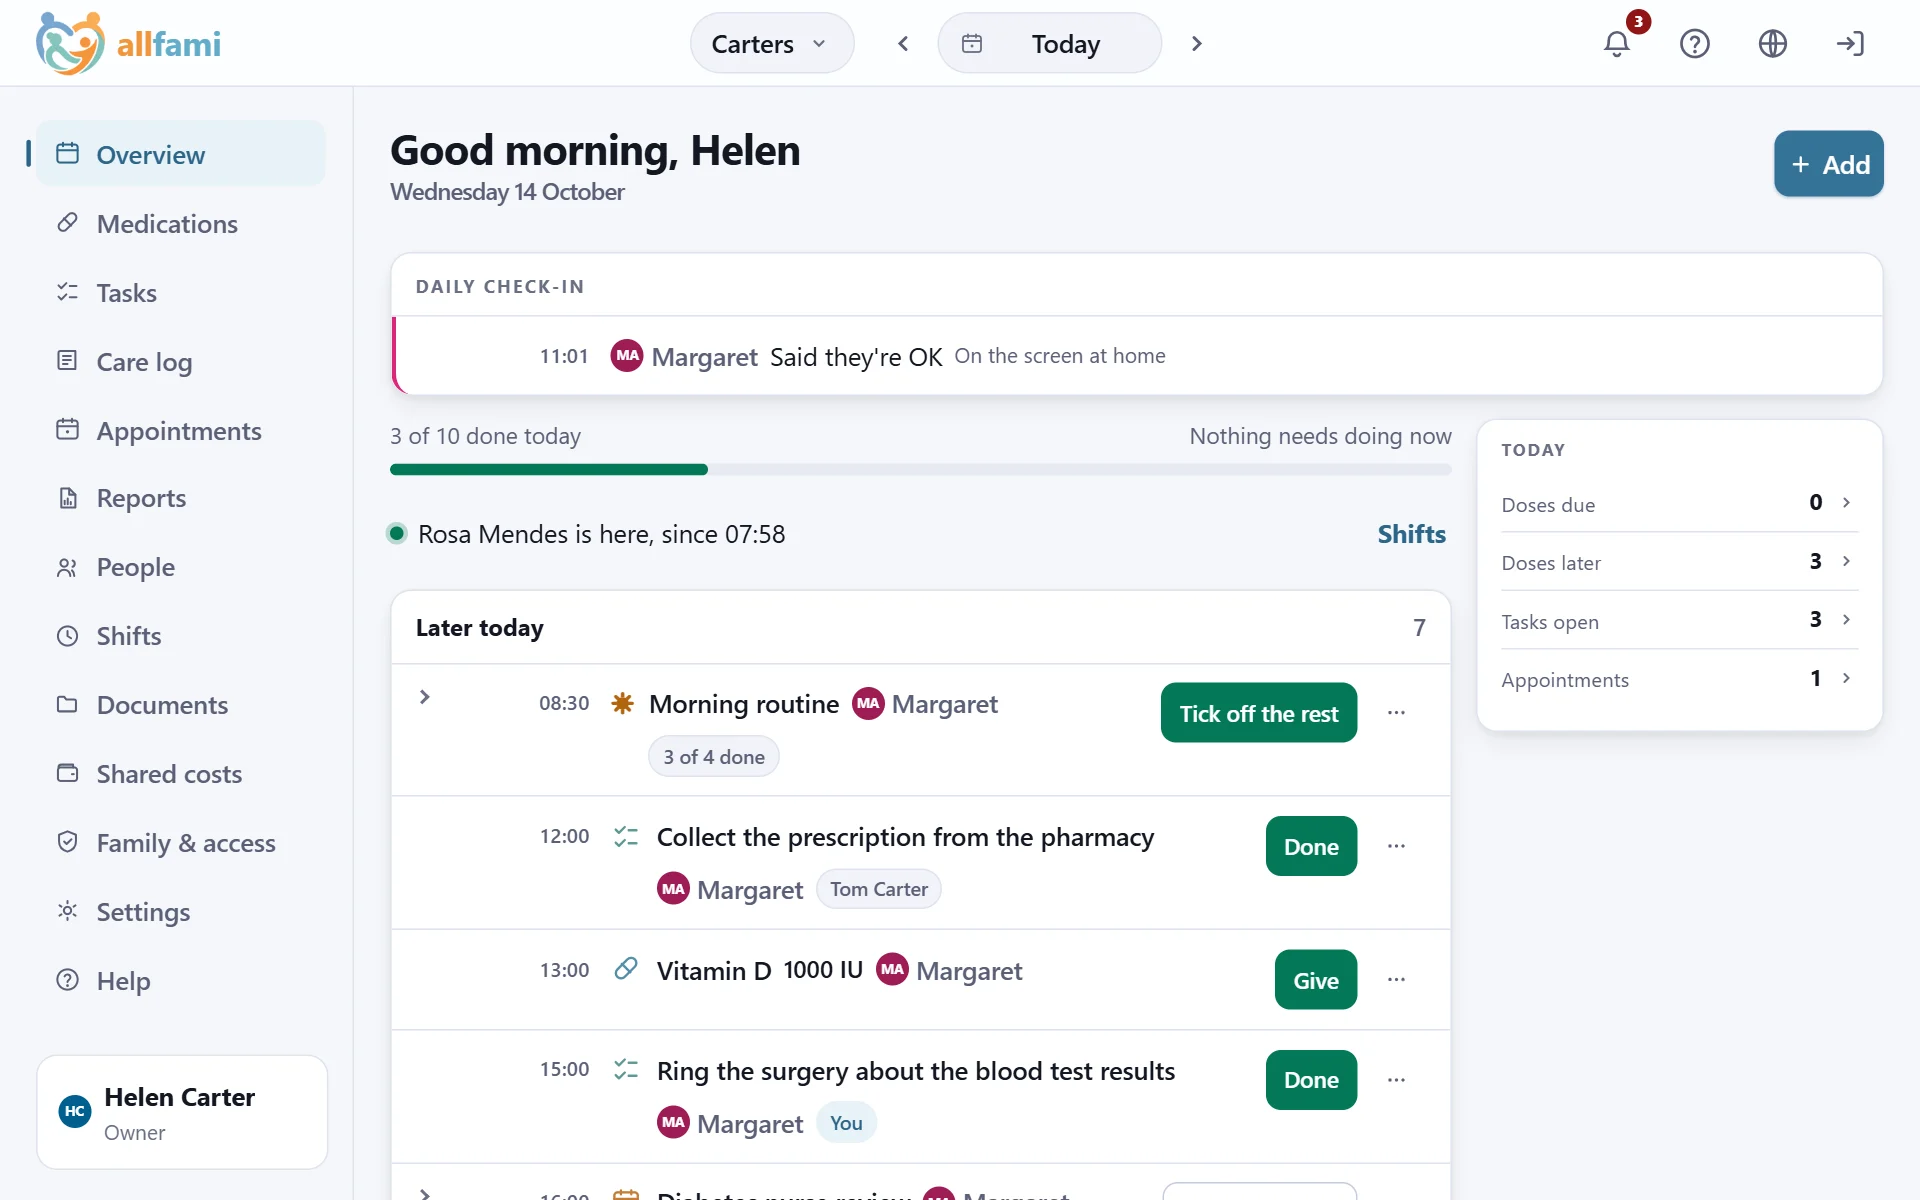This screenshot has width=1920, height=1200.
Task: Click the sign out icon
Action: click(1850, 44)
